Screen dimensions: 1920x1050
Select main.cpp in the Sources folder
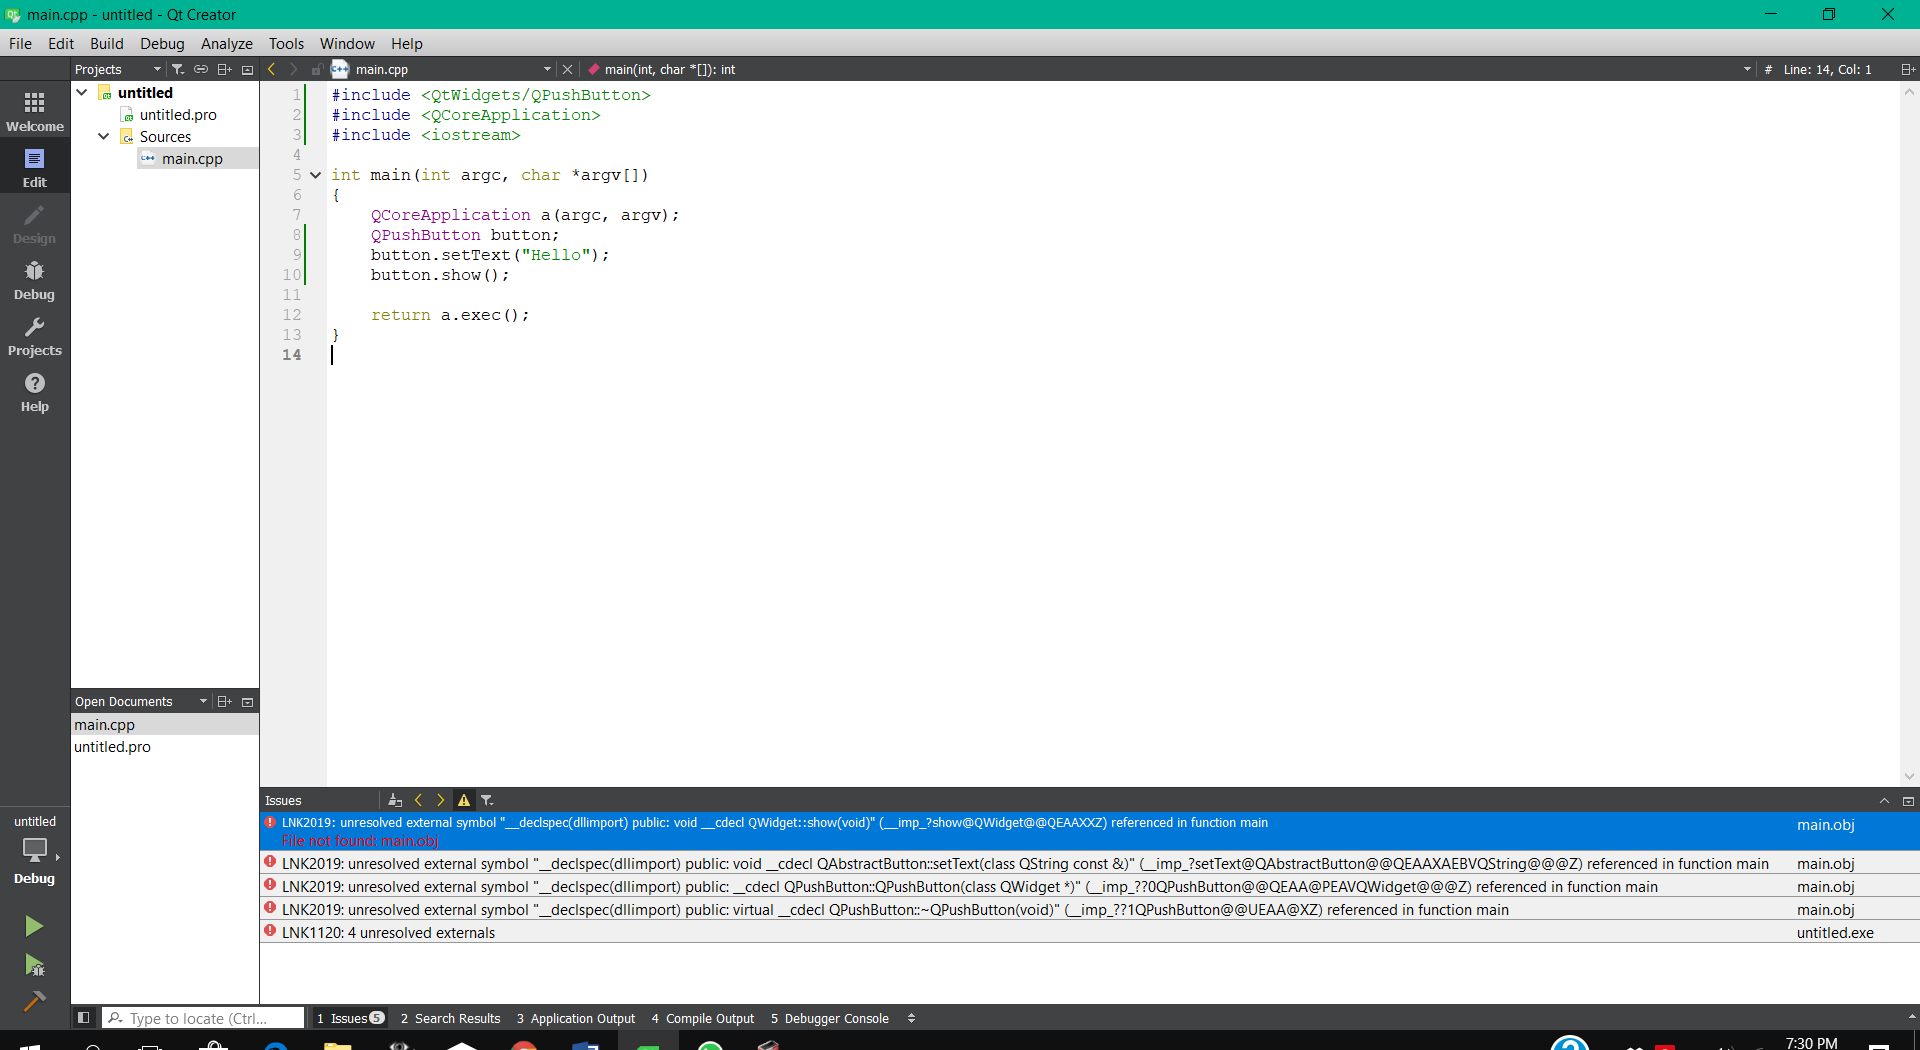coord(192,159)
